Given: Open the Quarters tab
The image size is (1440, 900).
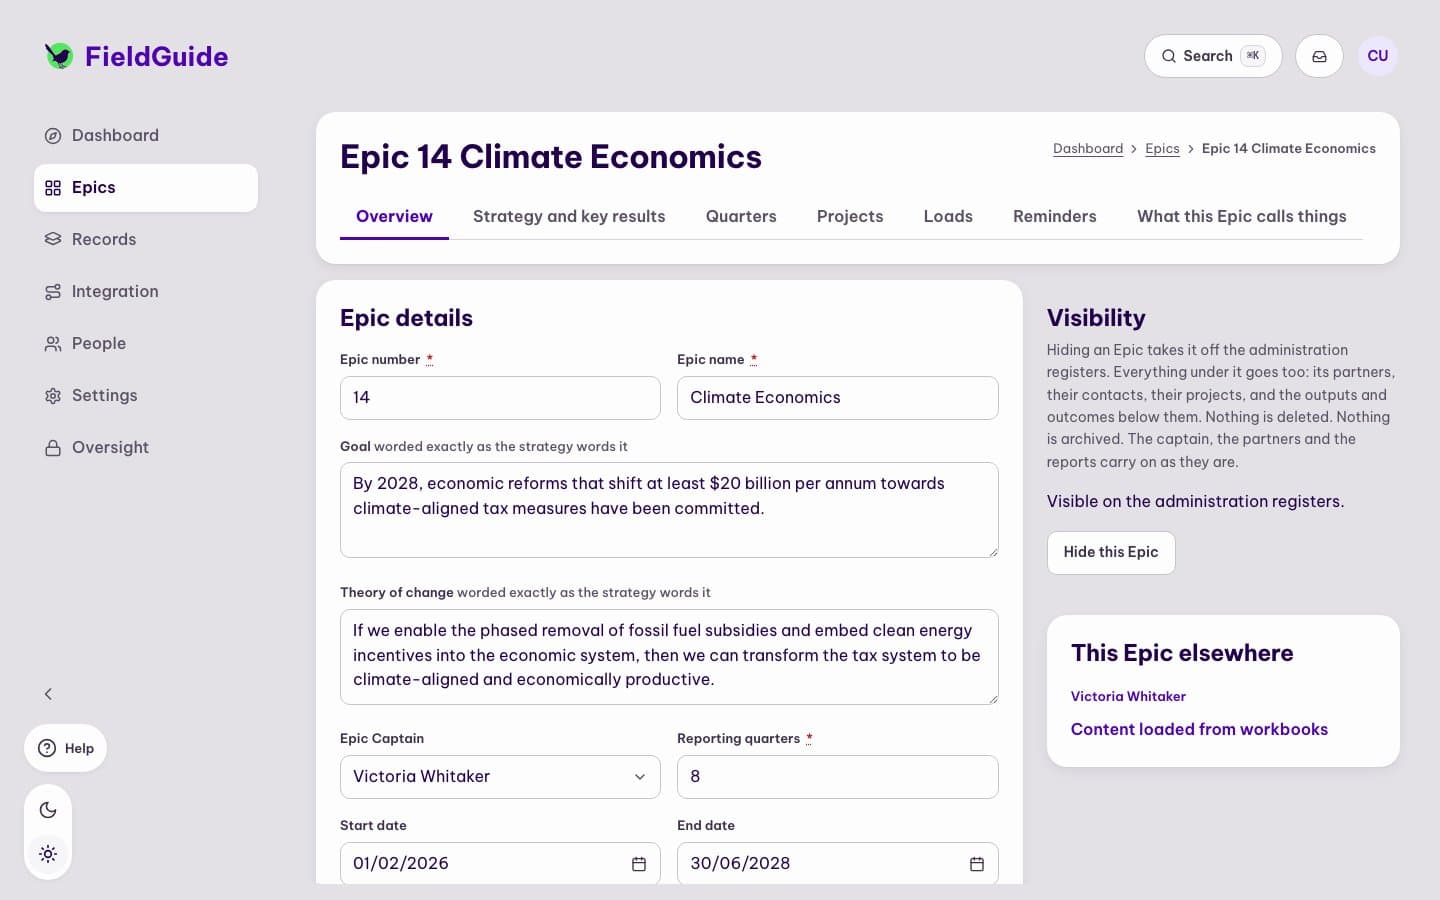Looking at the screenshot, I should tap(741, 217).
